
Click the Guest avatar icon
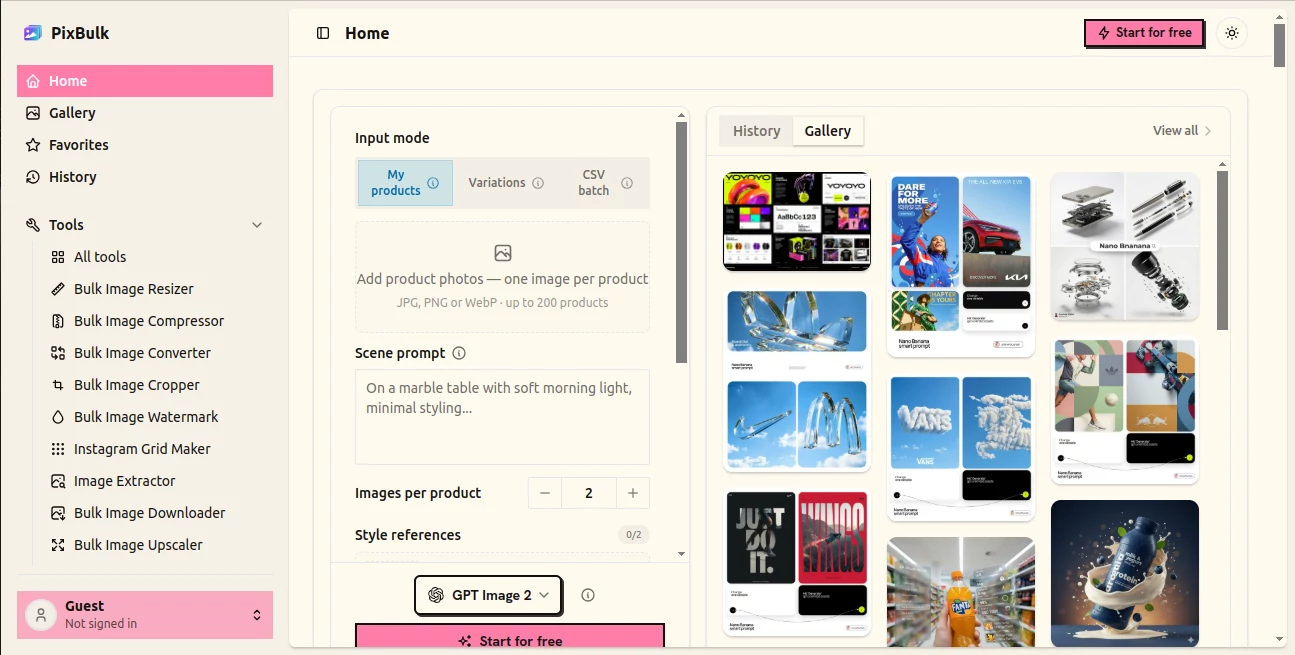click(41, 615)
